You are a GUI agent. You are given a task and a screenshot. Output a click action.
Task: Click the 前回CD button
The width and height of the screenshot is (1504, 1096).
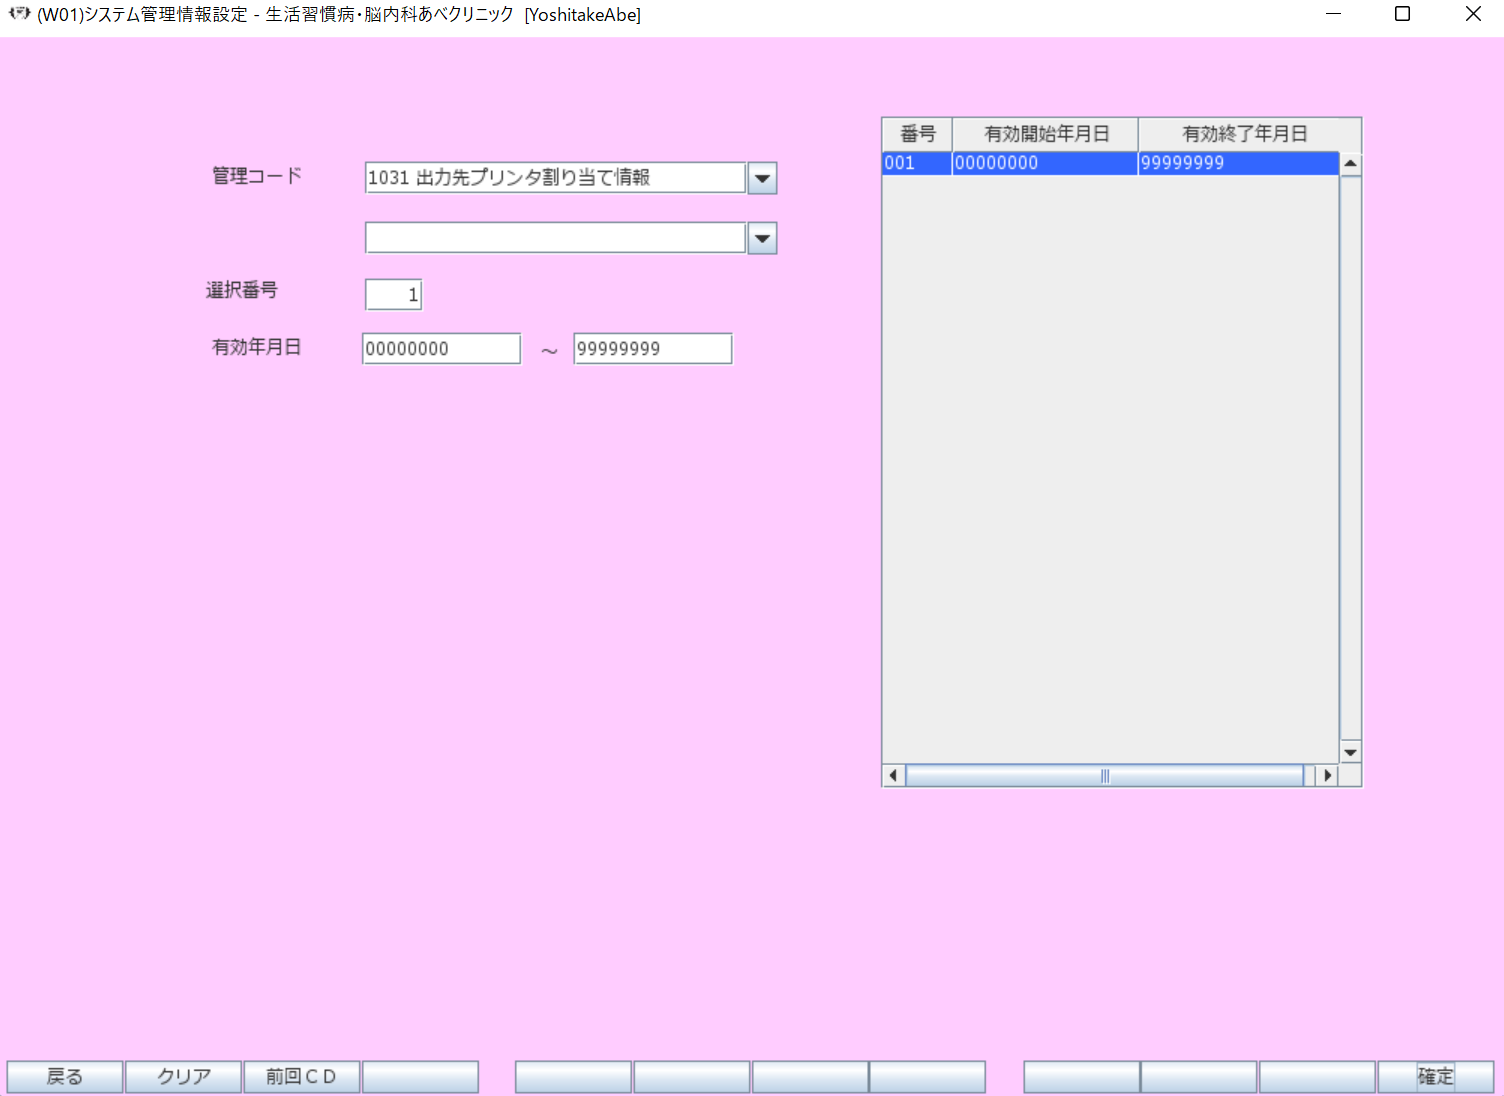point(301,1076)
